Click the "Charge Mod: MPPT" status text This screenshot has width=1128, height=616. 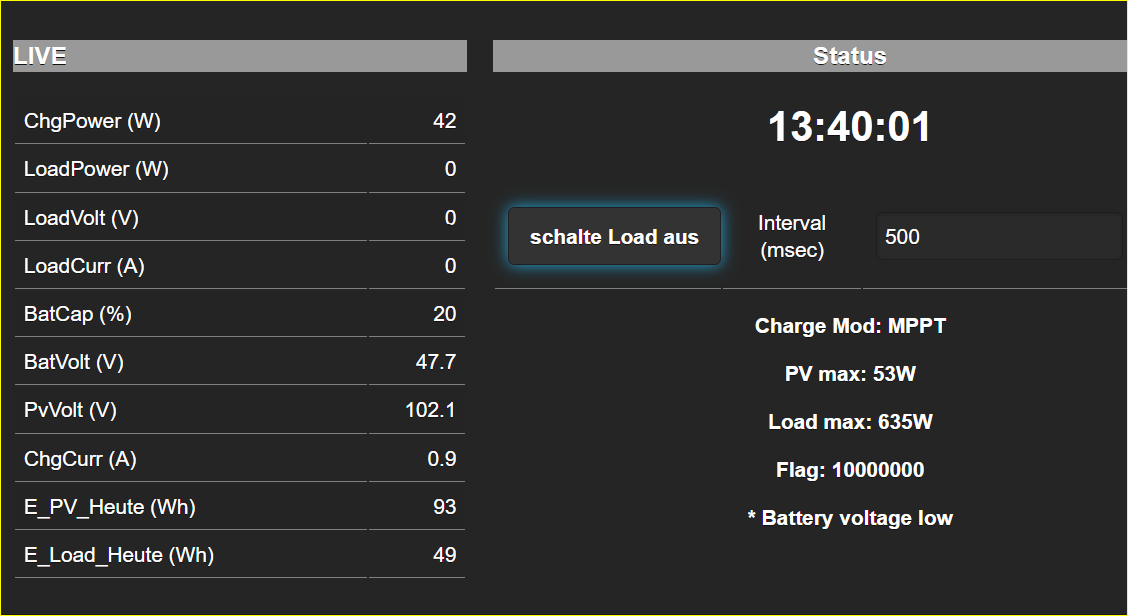tap(850, 326)
